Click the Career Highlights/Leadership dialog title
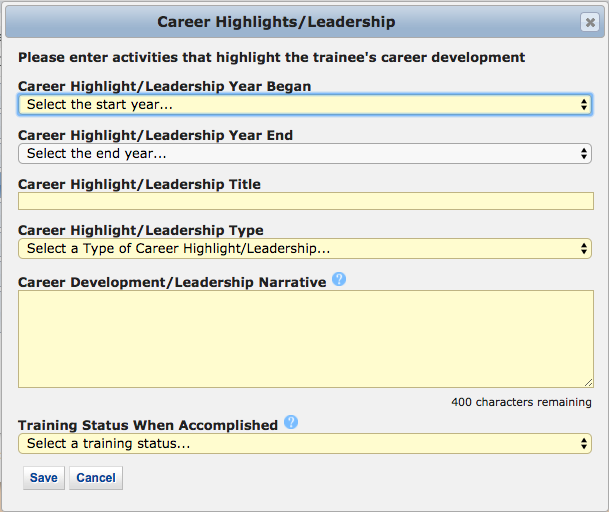Screen dimensions: 609x512 (x=276, y=22)
